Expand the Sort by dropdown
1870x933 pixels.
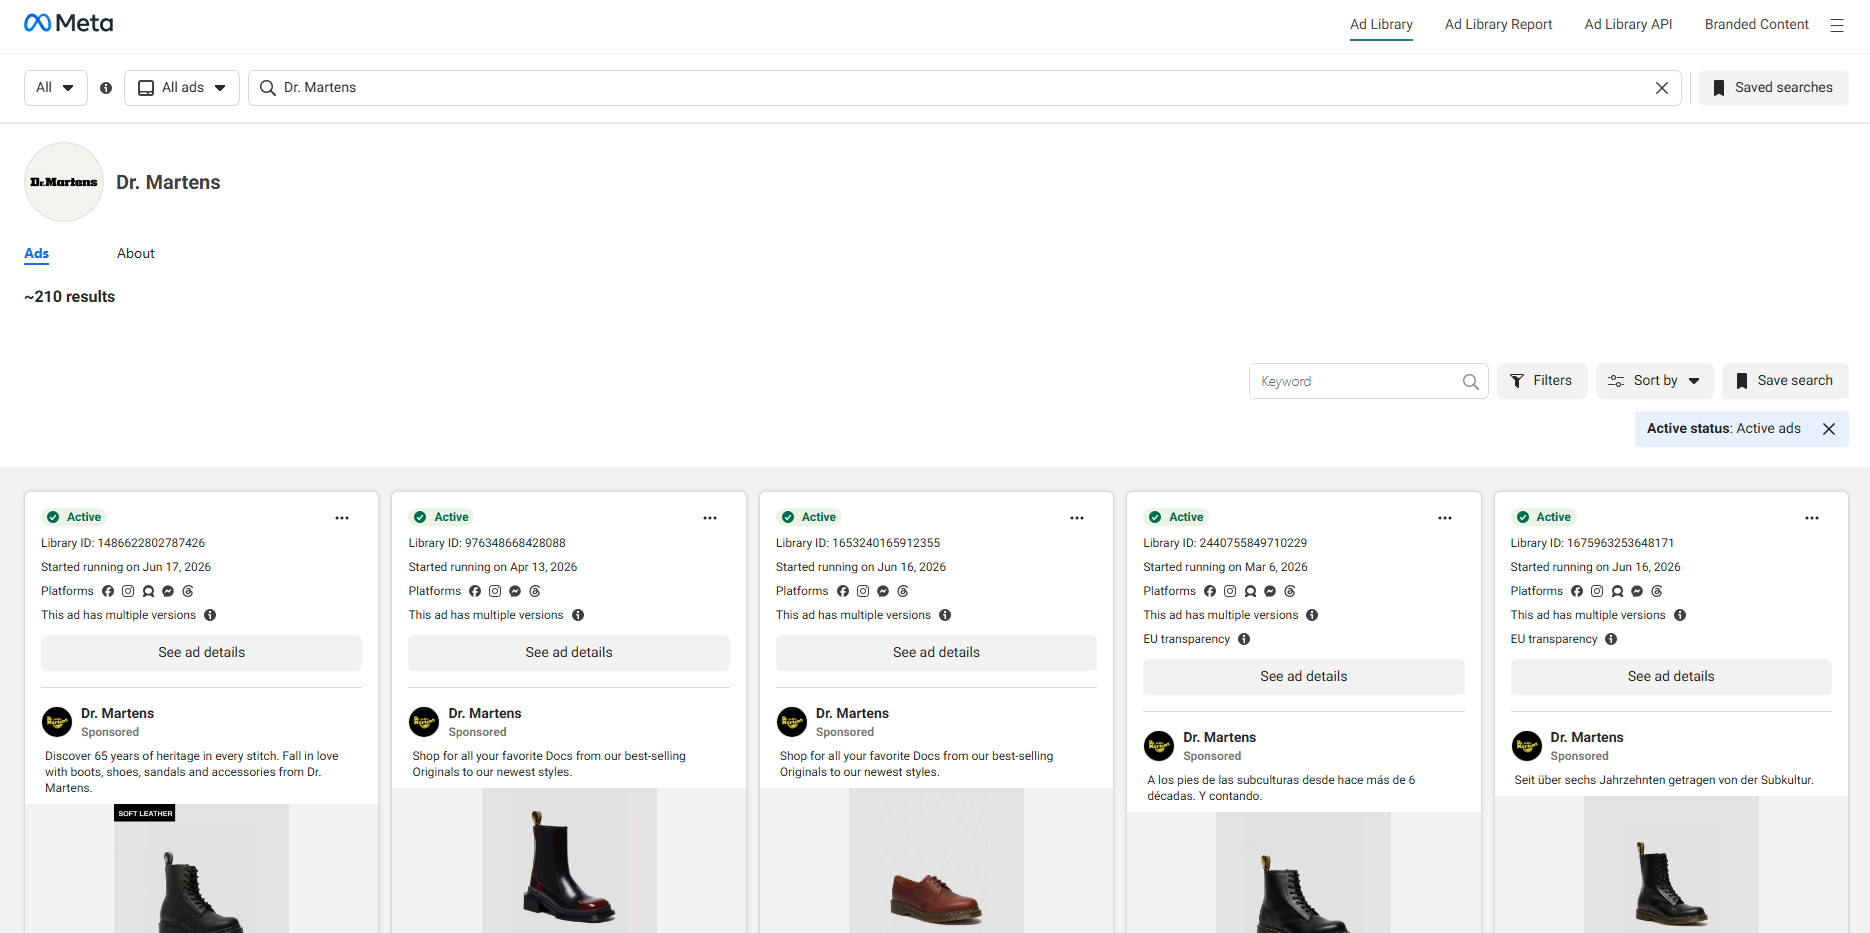coord(1655,381)
